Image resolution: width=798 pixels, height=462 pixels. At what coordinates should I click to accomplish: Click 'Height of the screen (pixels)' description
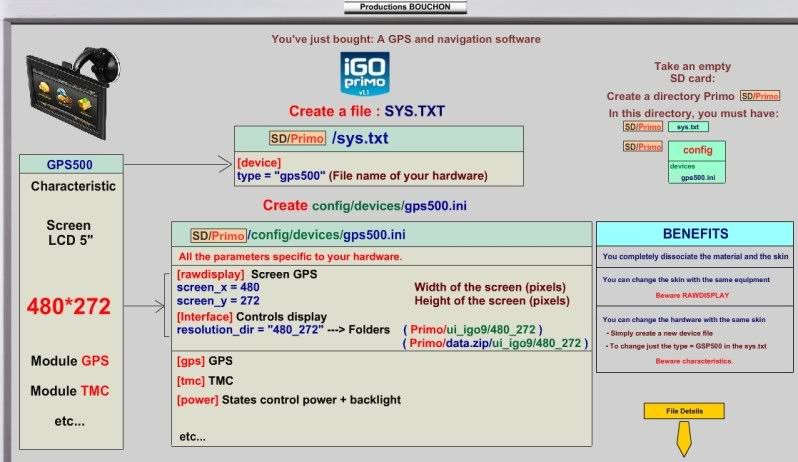click(x=492, y=301)
